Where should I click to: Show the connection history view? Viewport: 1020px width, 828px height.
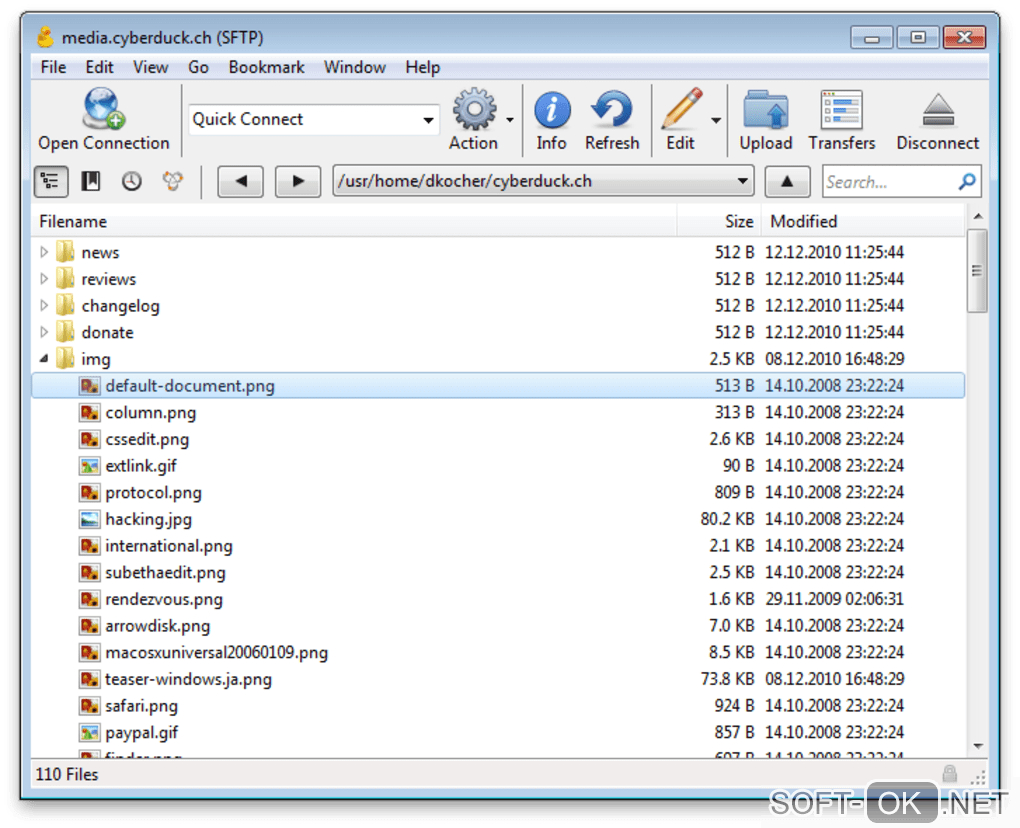[x=131, y=181]
